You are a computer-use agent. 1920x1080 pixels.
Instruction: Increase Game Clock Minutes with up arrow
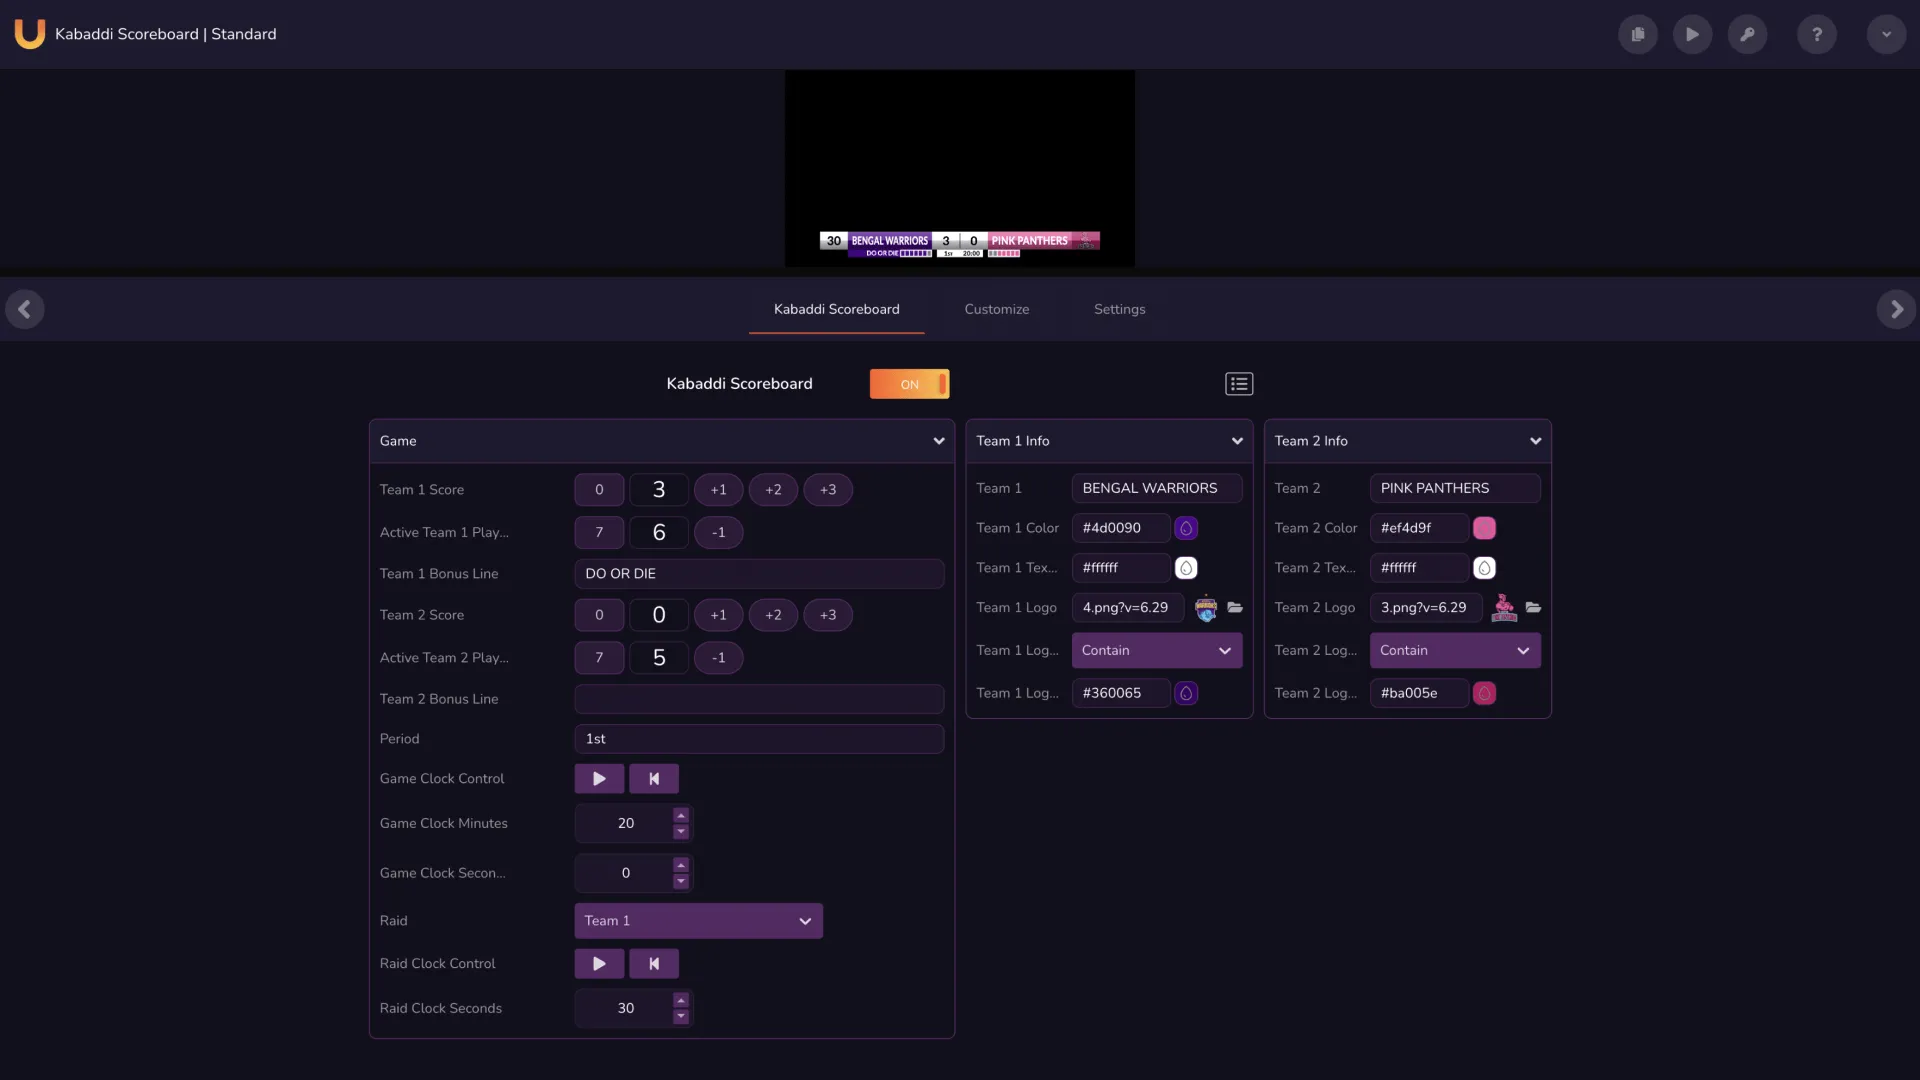click(681, 815)
